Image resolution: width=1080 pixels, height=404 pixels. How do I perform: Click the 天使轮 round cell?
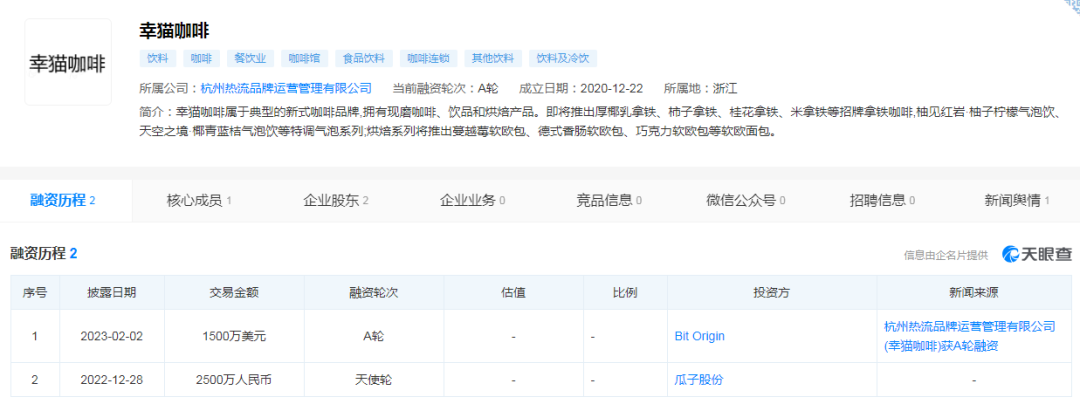[374, 380]
